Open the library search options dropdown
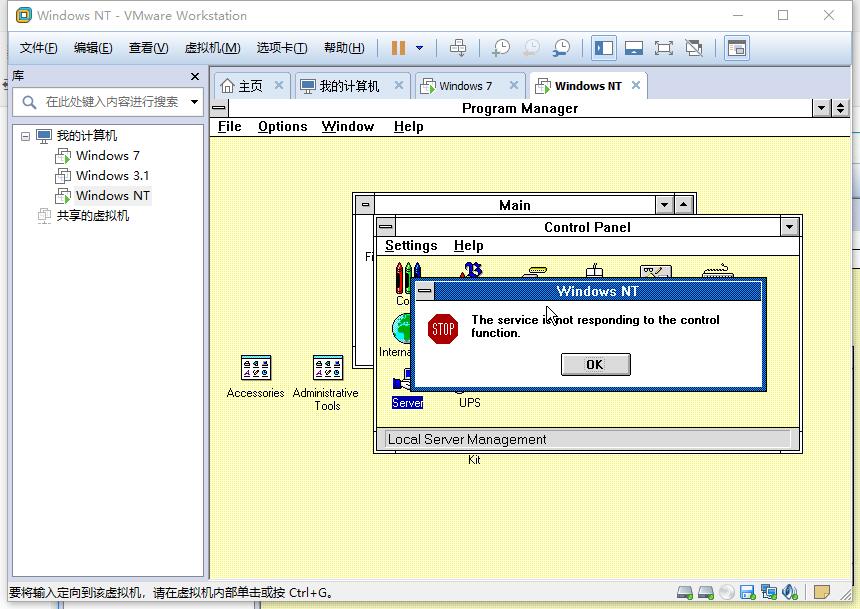This screenshot has height=609, width=860. [194, 102]
